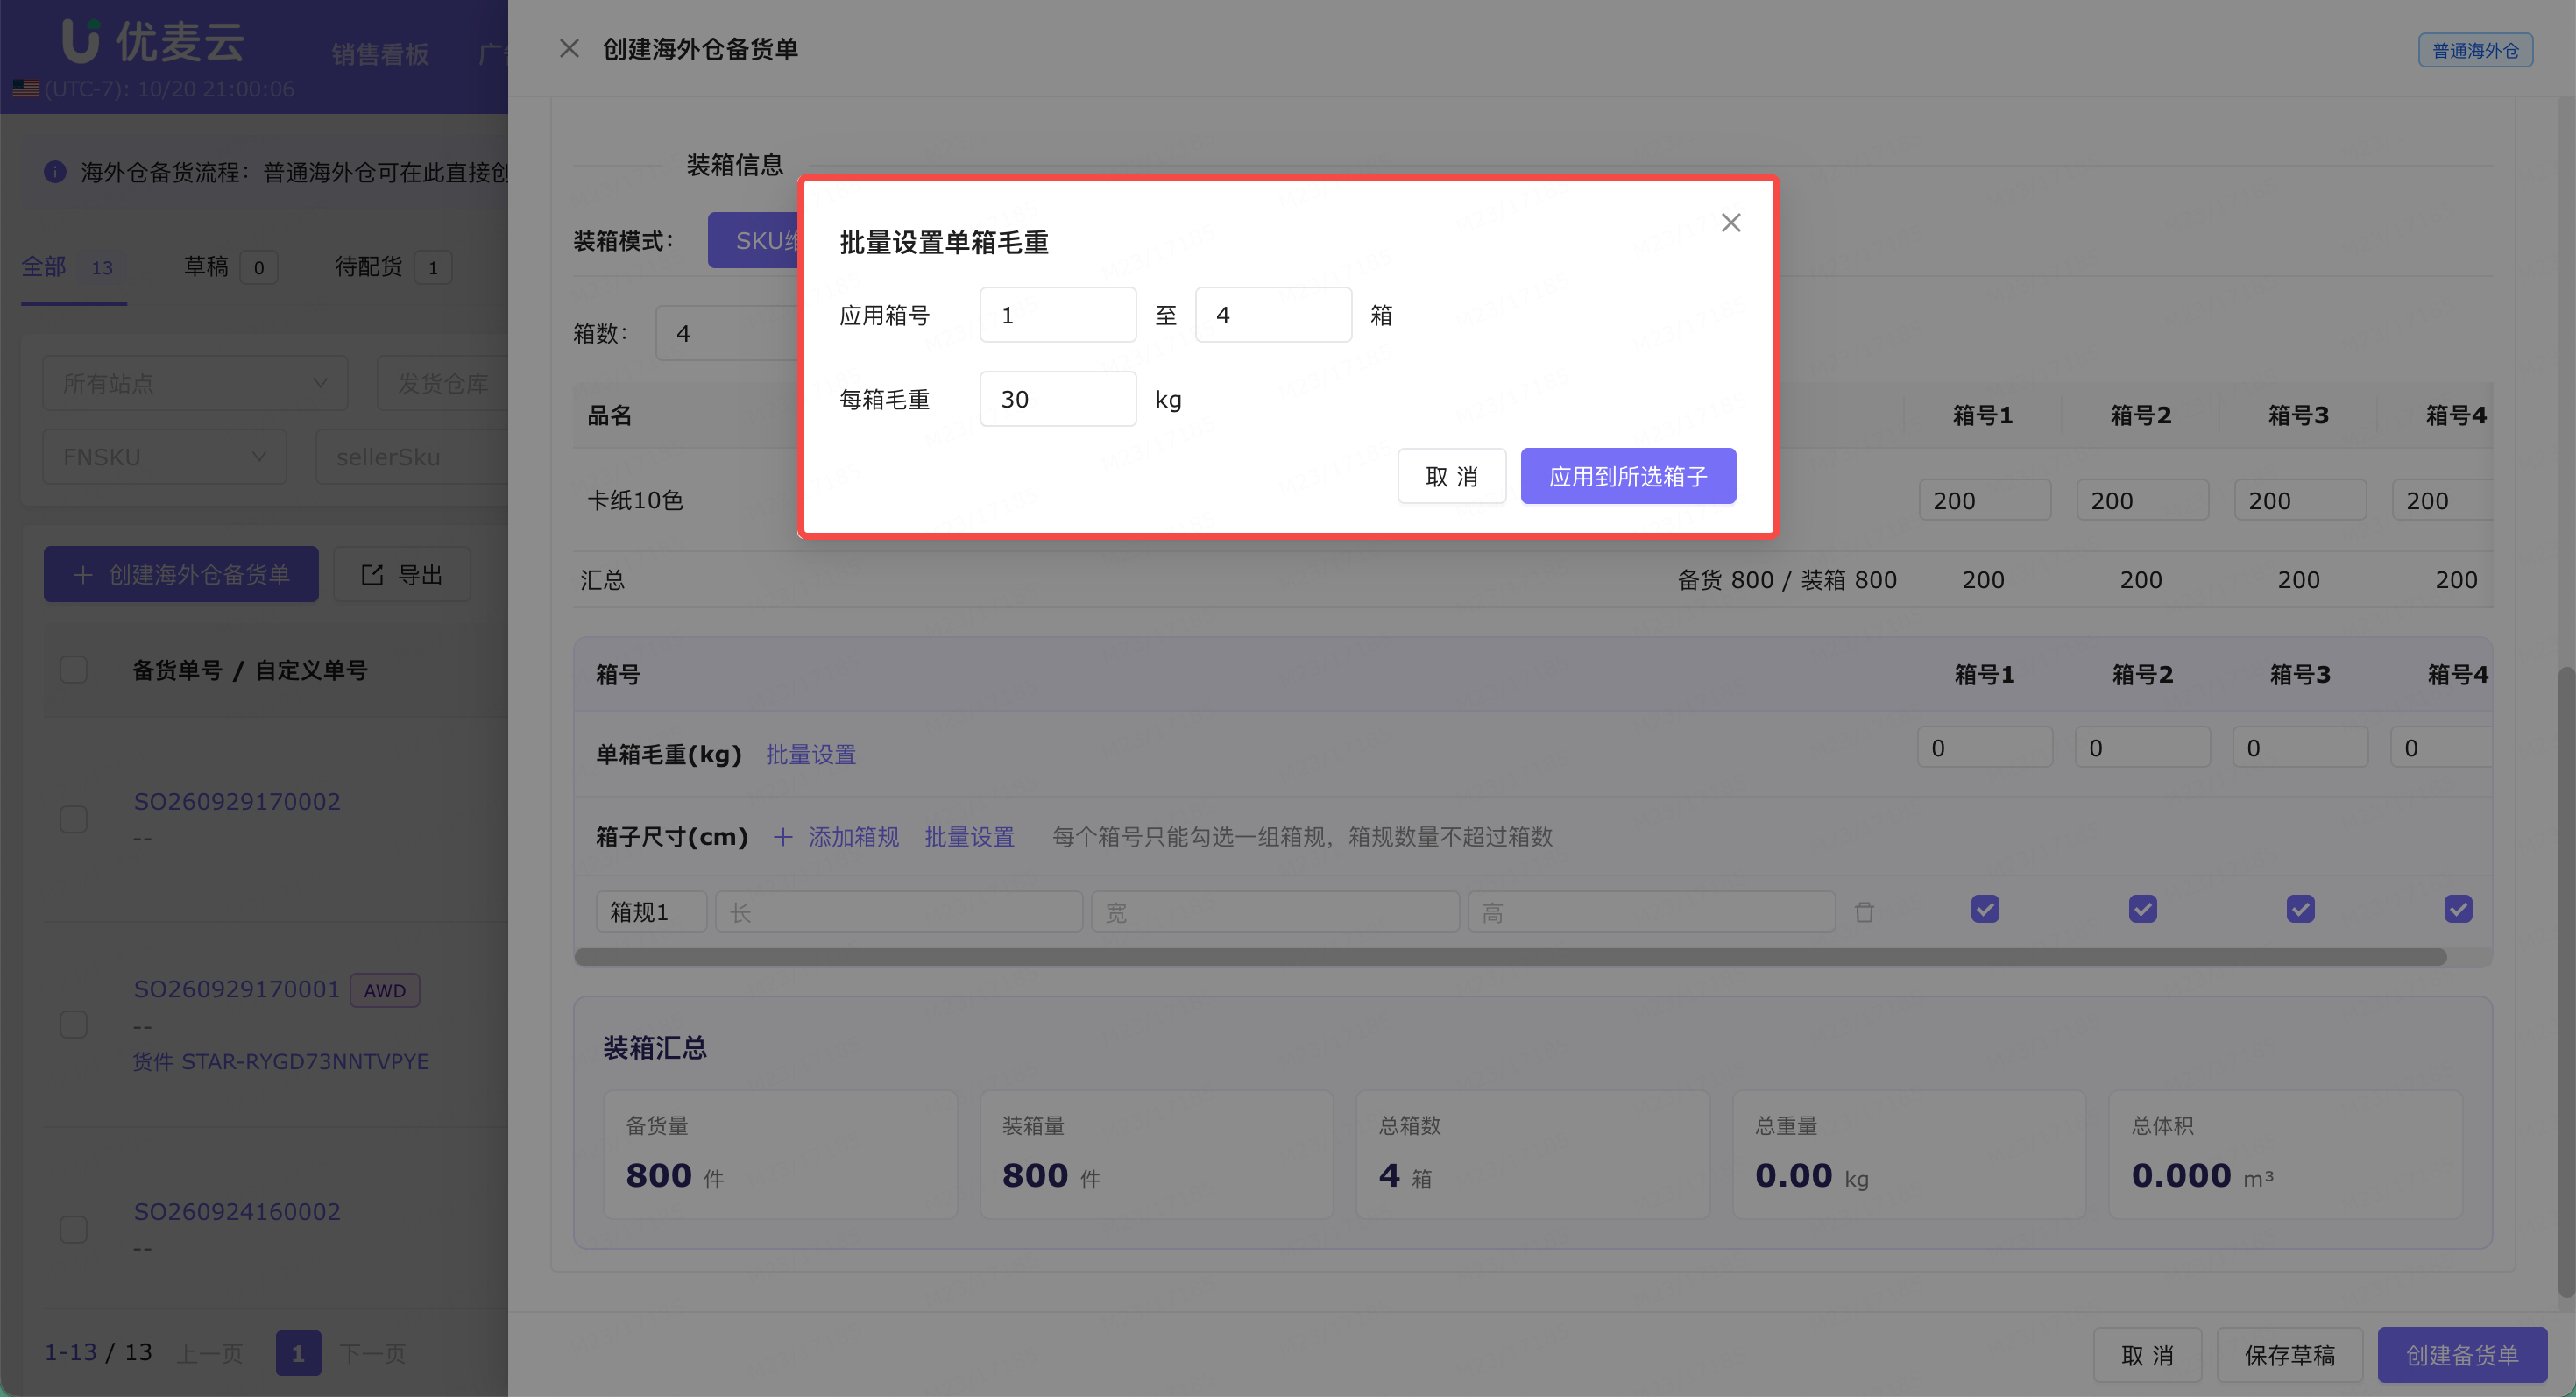Click the 优麦云 logo
The image size is (2576, 1397).
point(153,41)
